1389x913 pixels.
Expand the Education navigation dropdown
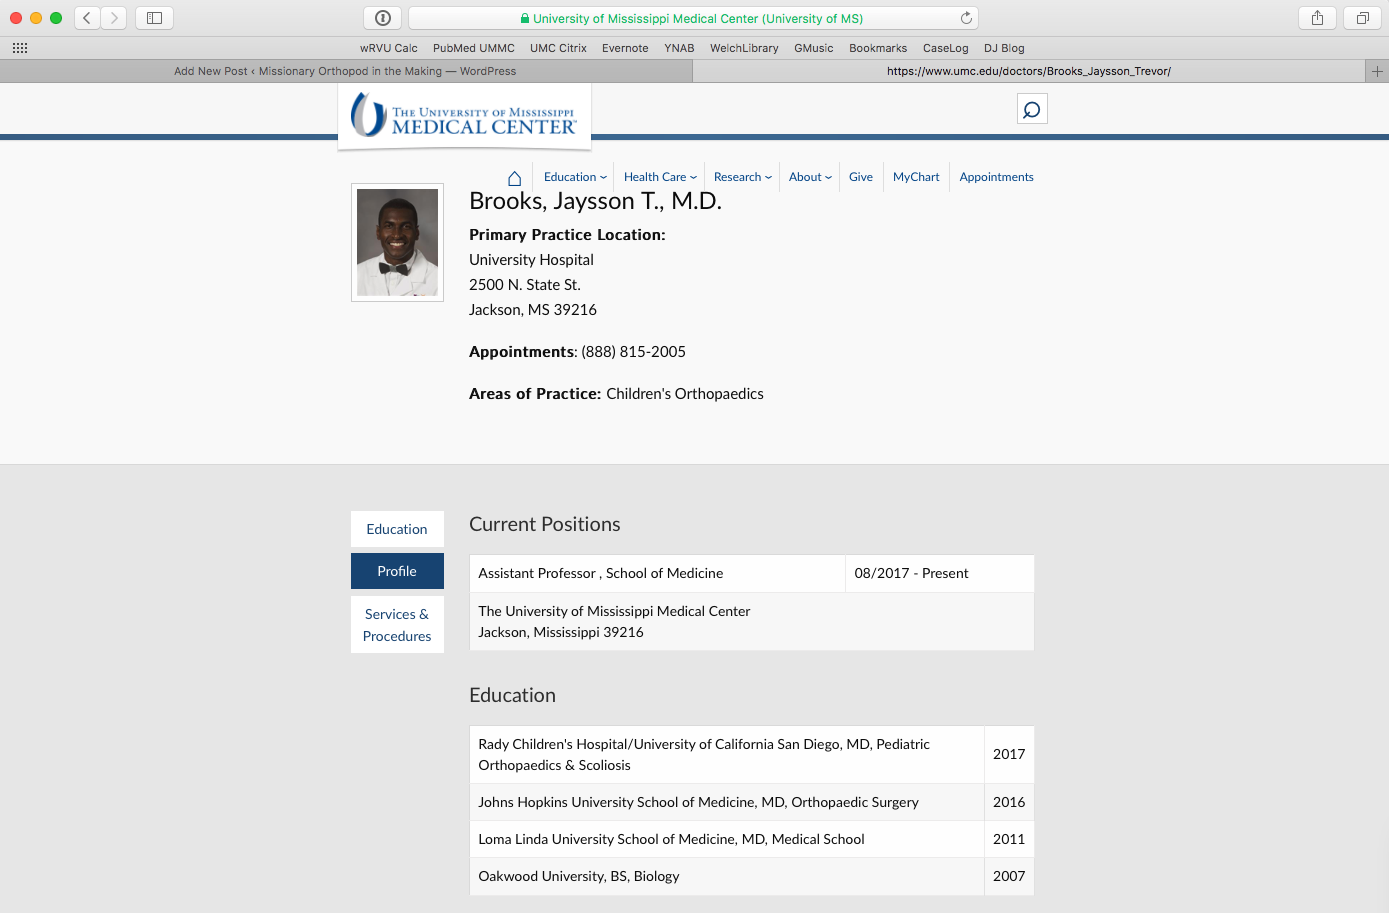tap(575, 177)
